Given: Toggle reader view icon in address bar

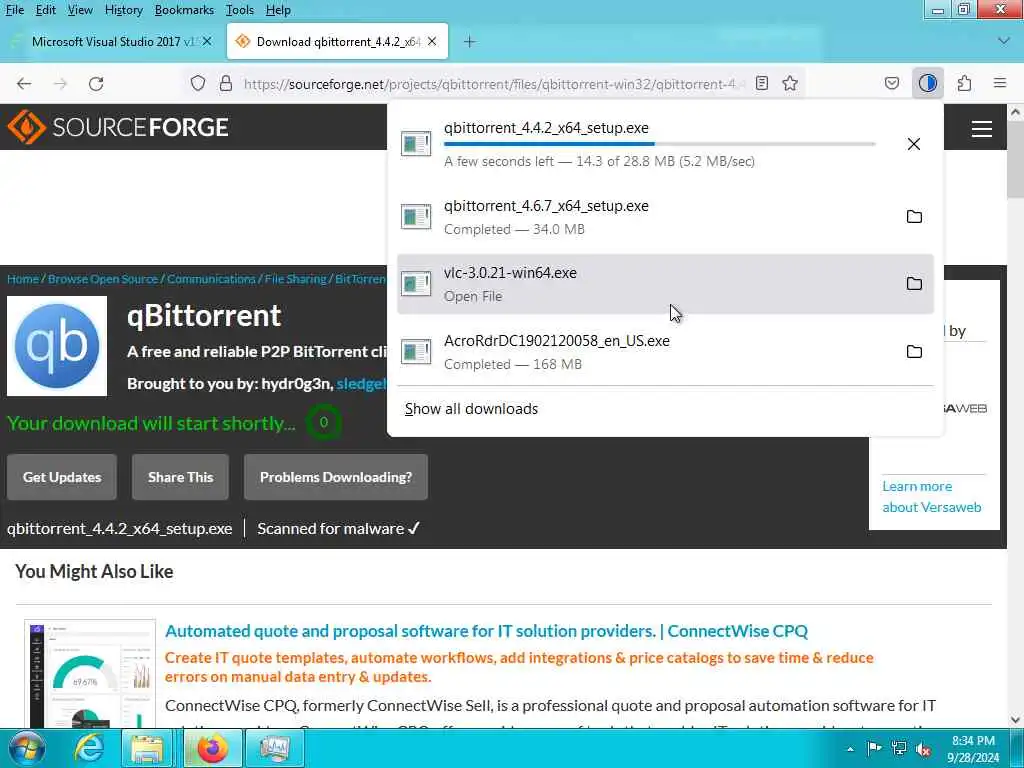Looking at the screenshot, I should [761, 84].
